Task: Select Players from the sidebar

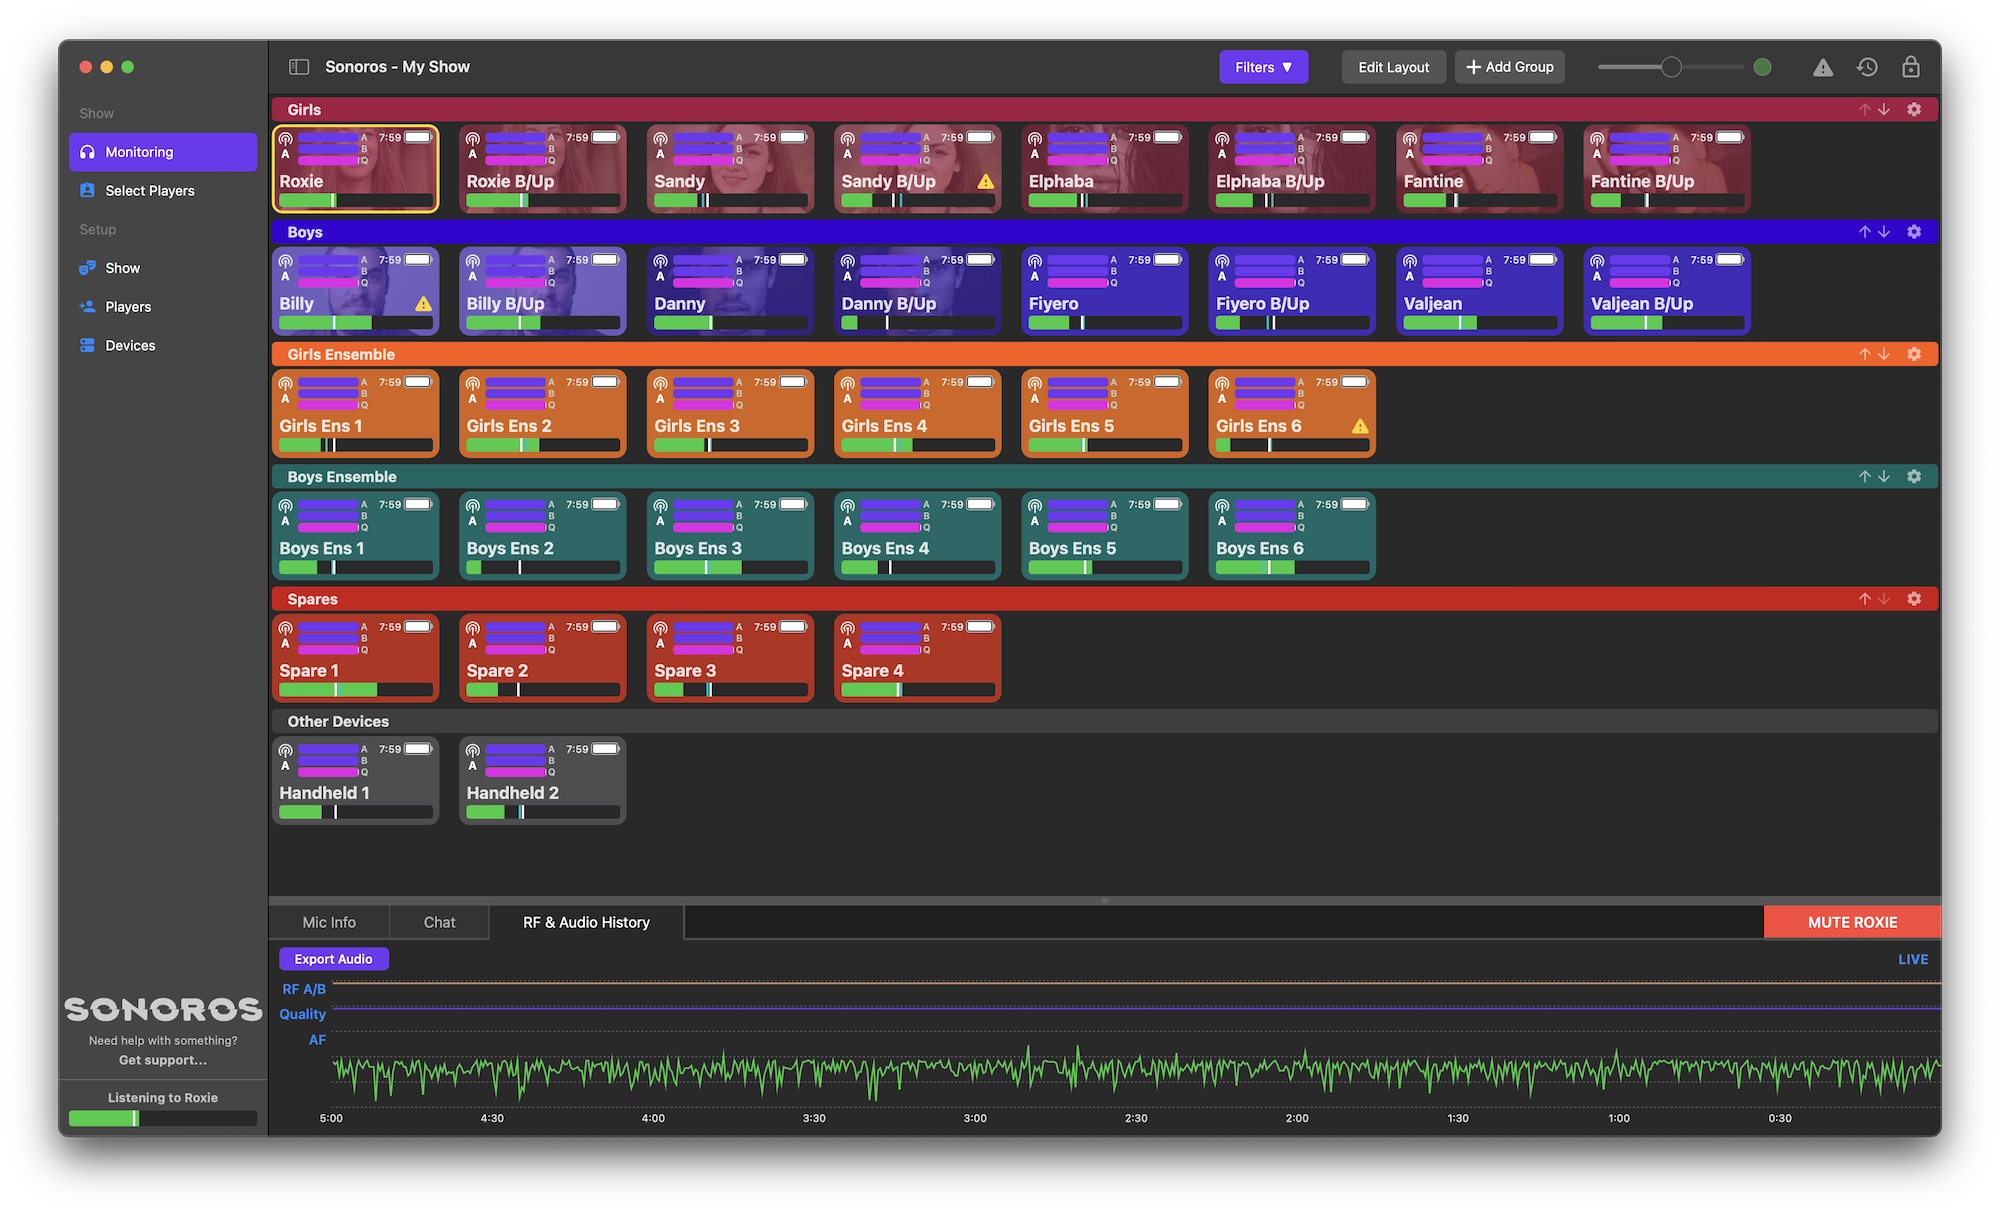Action: click(x=151, y=191)
